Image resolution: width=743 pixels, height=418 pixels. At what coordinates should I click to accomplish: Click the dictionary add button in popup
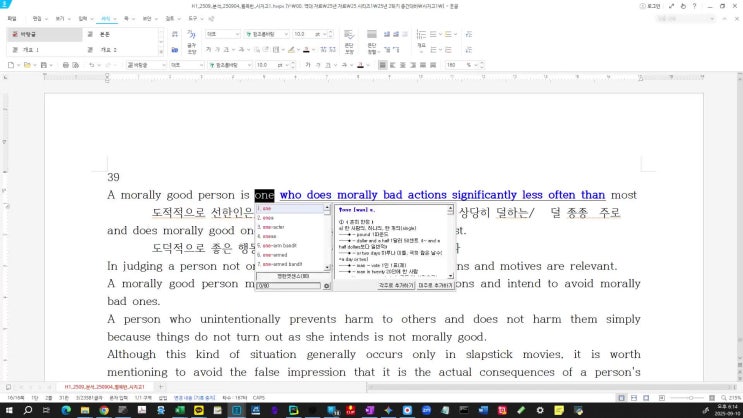tap(395, 285)
